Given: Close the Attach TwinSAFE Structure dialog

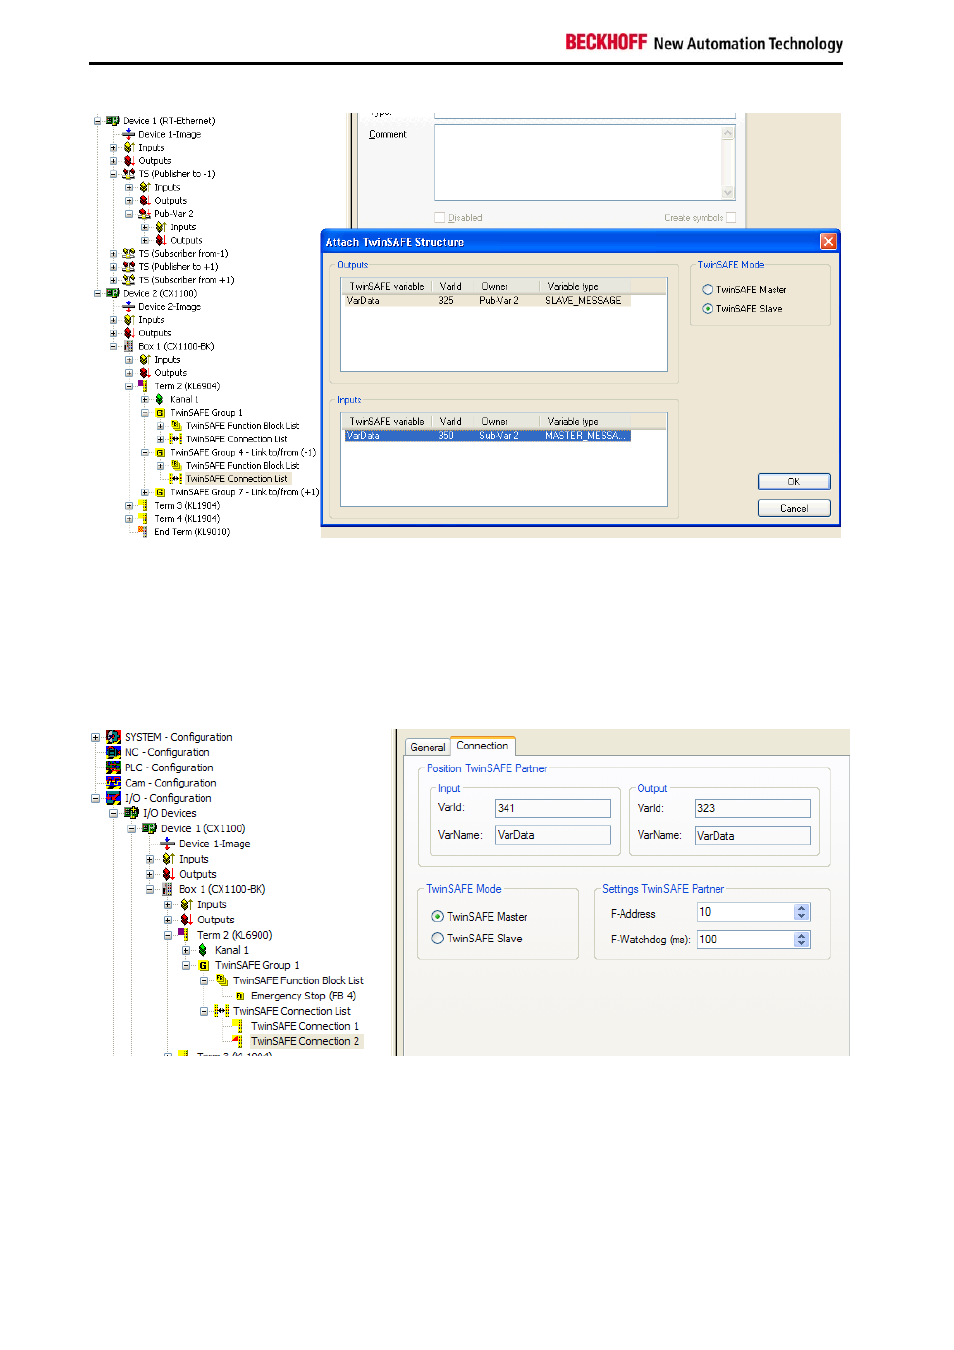Looking at the screenshot, I should tap(828, 242).
